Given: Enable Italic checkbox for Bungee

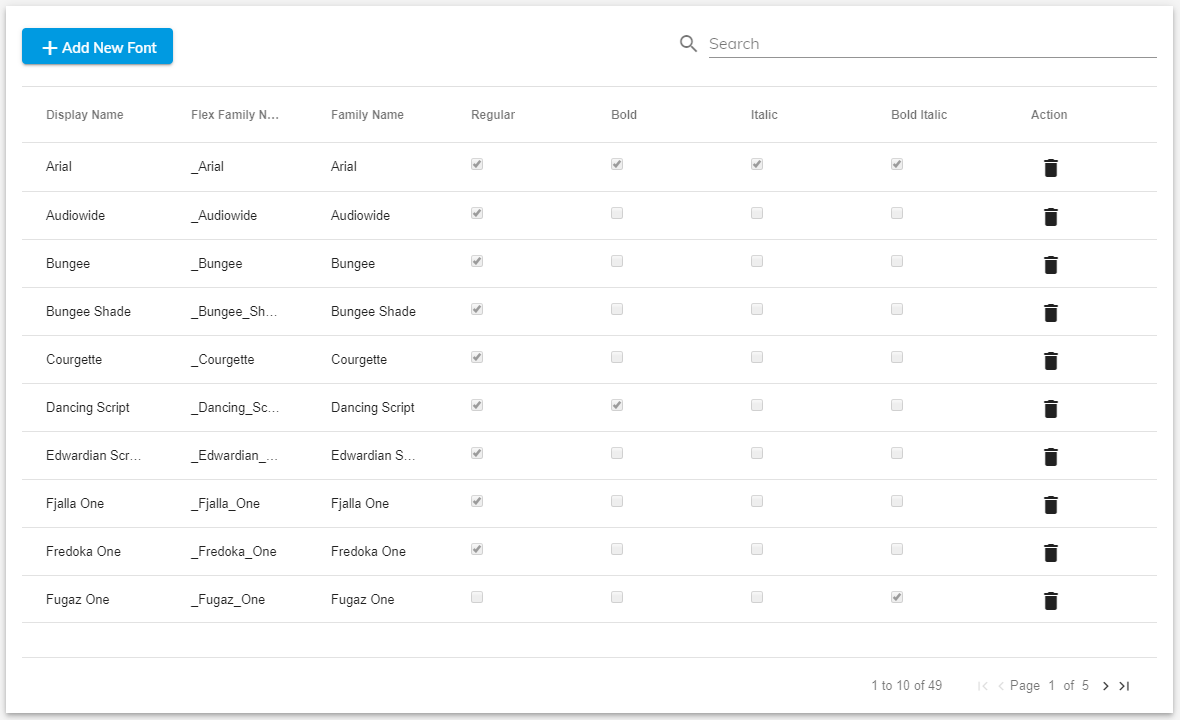Looking at the screenshot, I should pyautogui.click(x=757, y=261).
